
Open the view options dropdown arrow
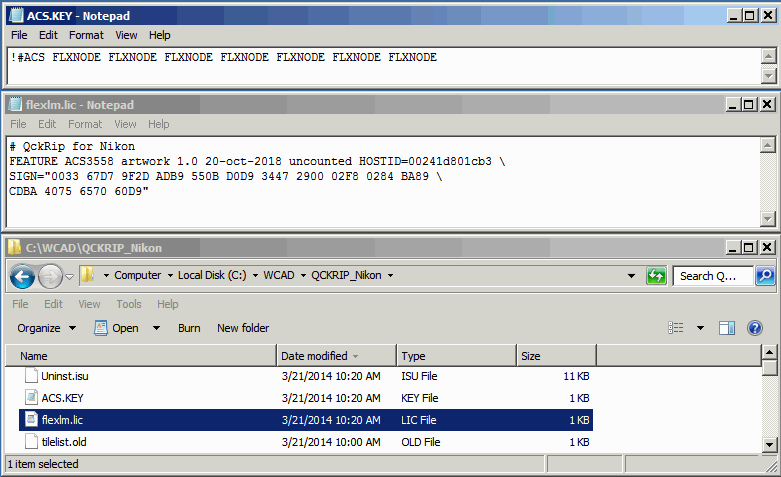pyautogui.click(x=700, y=328)
